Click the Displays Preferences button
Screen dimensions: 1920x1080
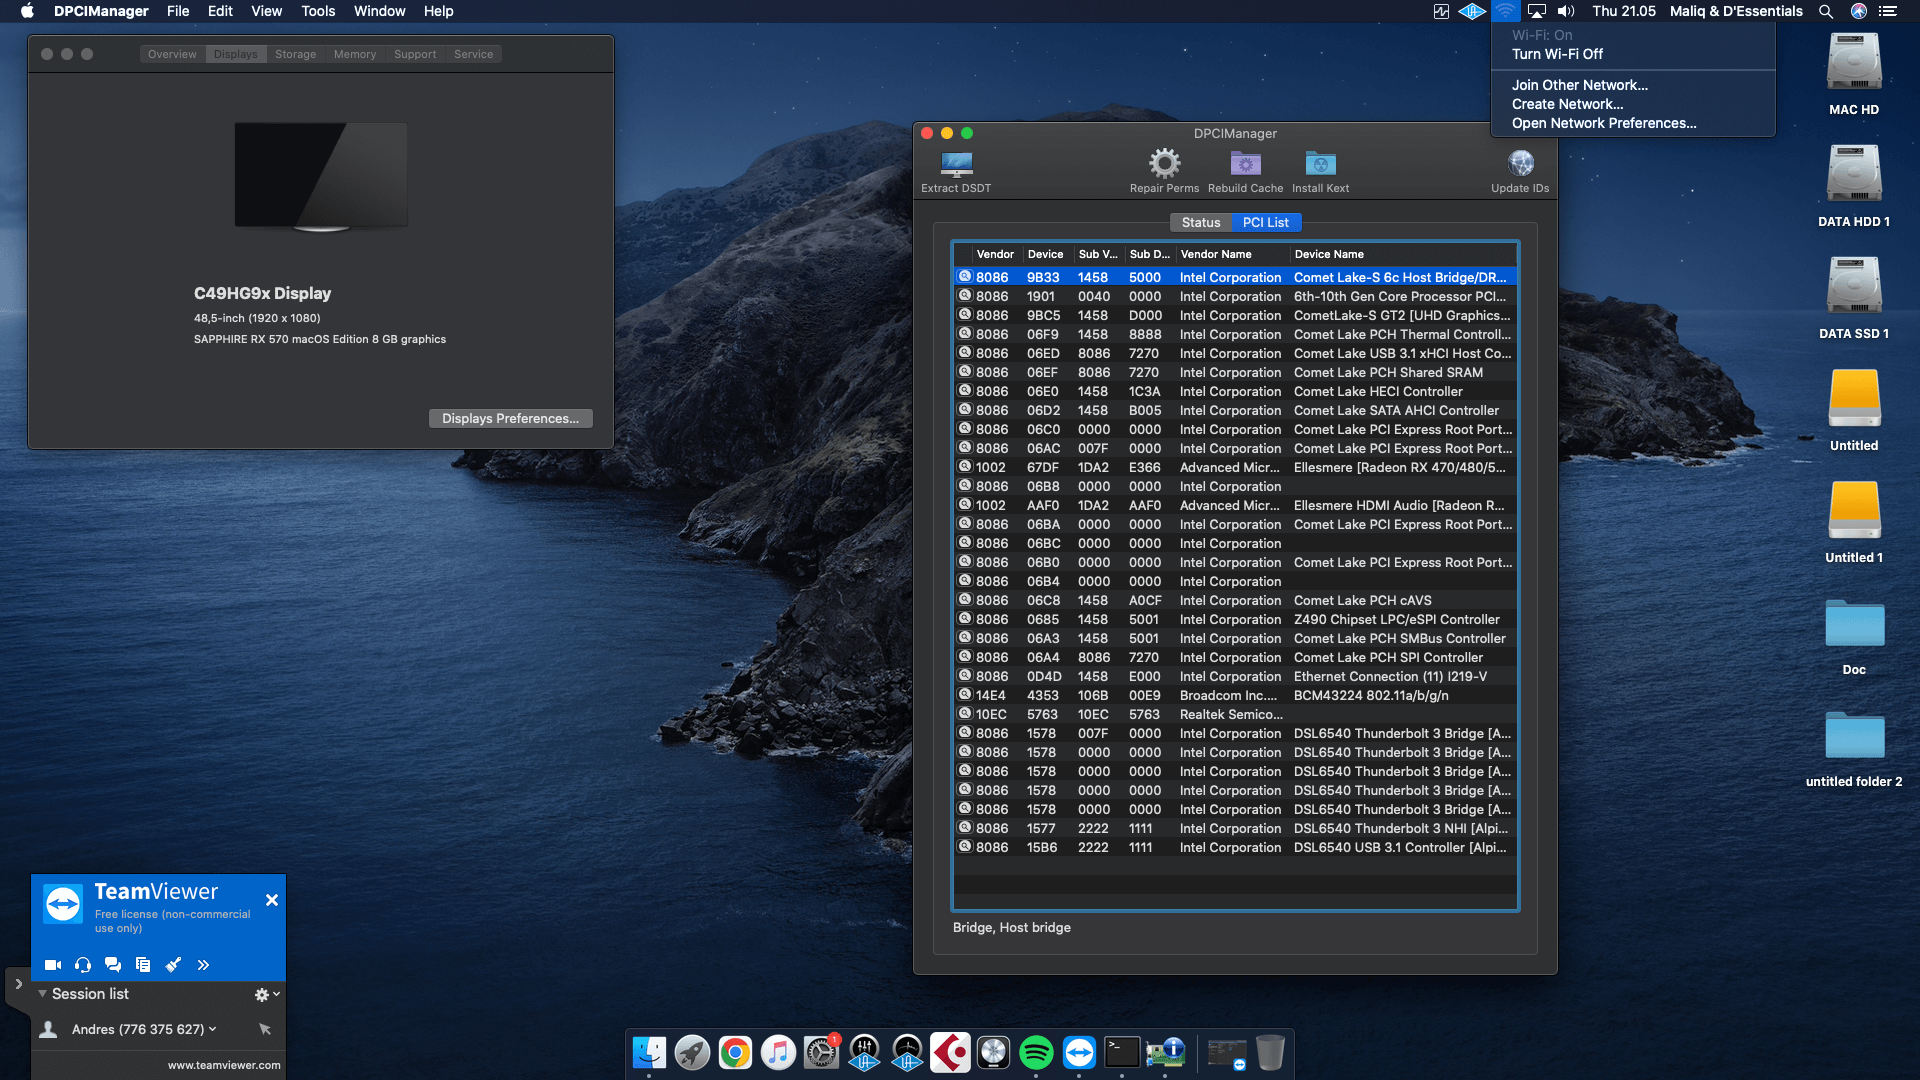[510, 418]
